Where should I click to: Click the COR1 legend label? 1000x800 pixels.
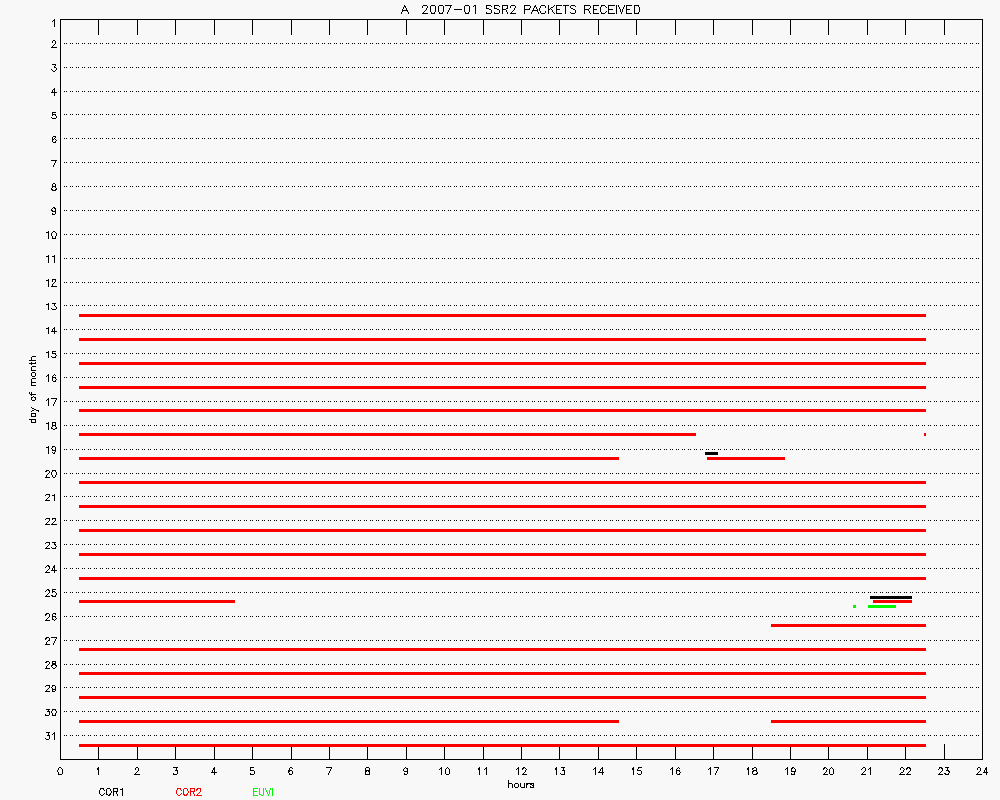(x=111, y=792)
